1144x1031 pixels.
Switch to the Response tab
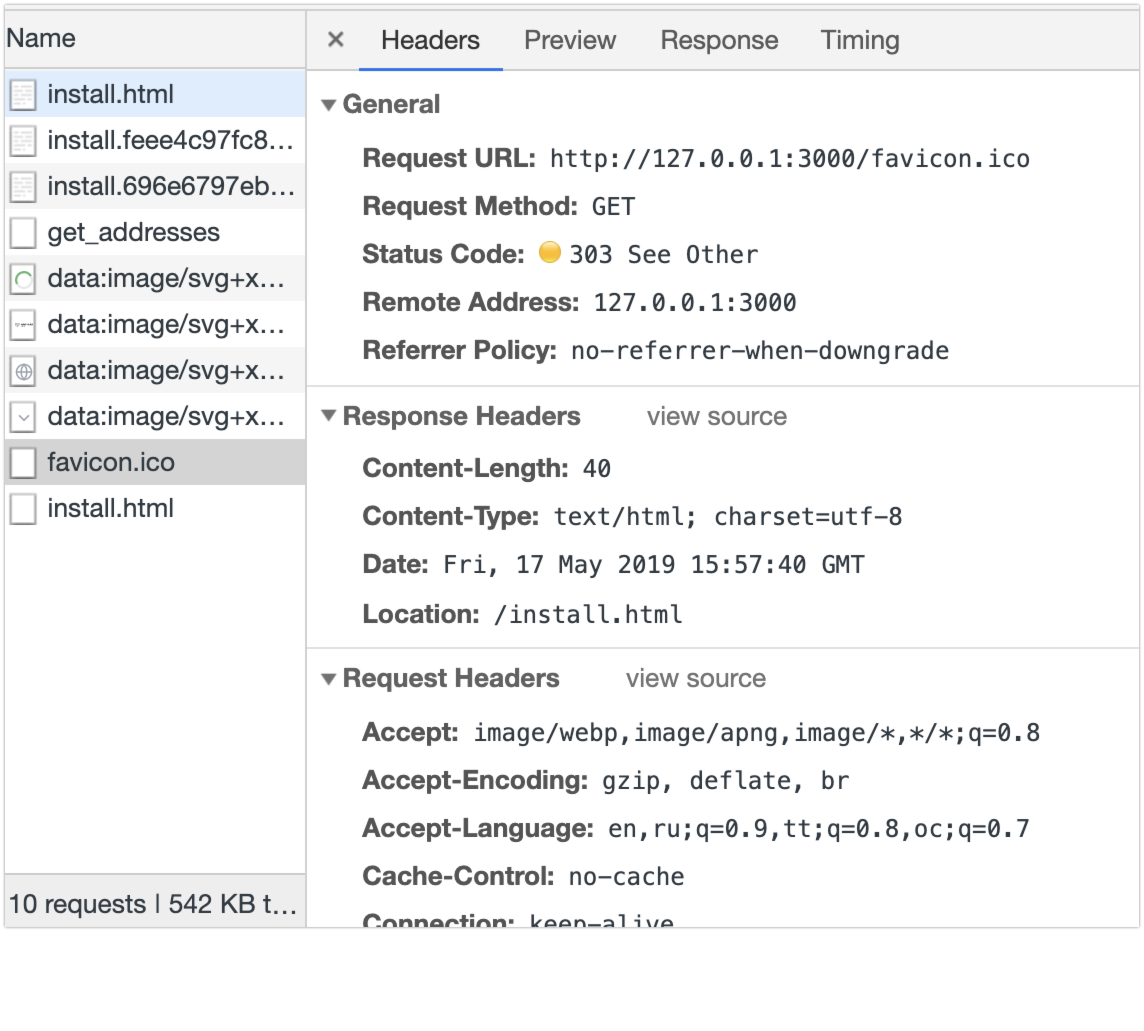(718, 40)
